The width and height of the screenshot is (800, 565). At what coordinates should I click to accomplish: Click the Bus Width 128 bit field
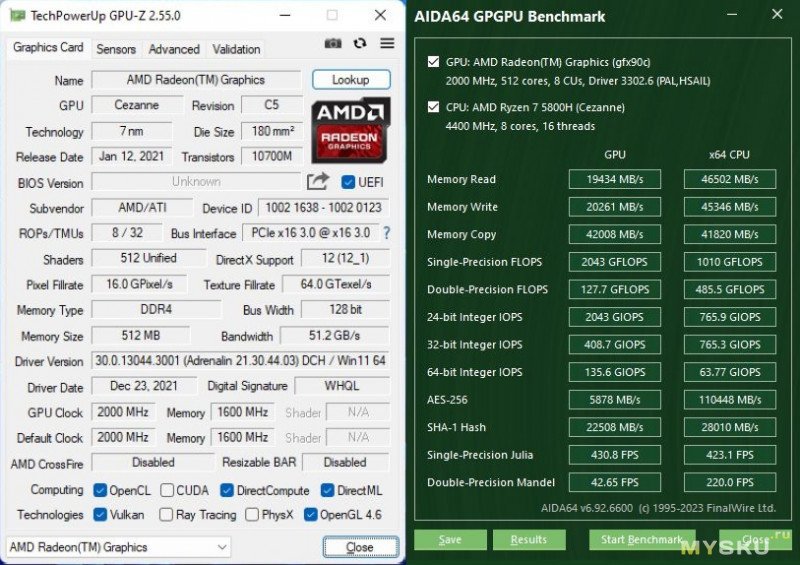pos(345,309)
